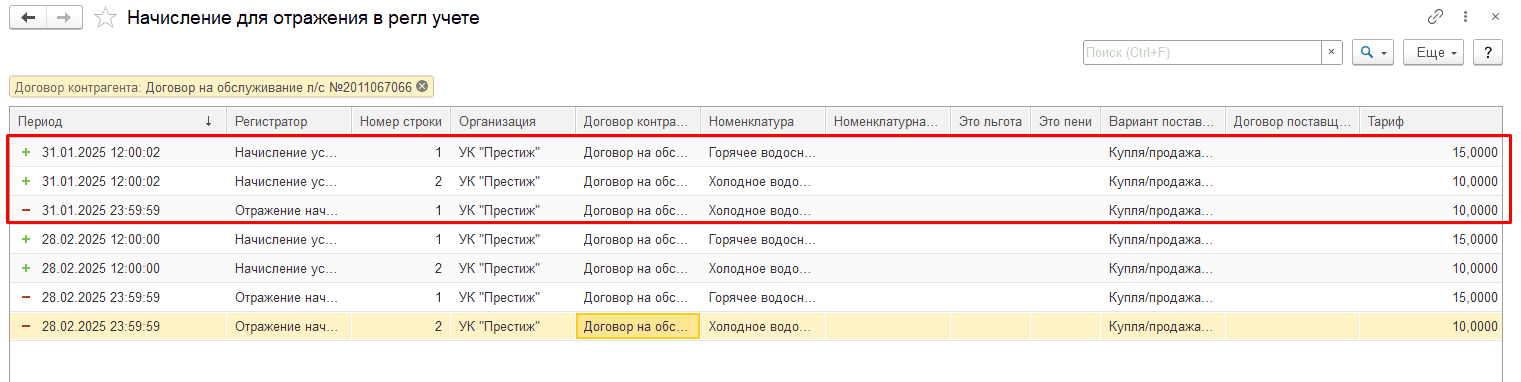This screenshot has width=1521, height=382.
Task: Click the Номенклатура column header
Action: click(x=762, y=121)
